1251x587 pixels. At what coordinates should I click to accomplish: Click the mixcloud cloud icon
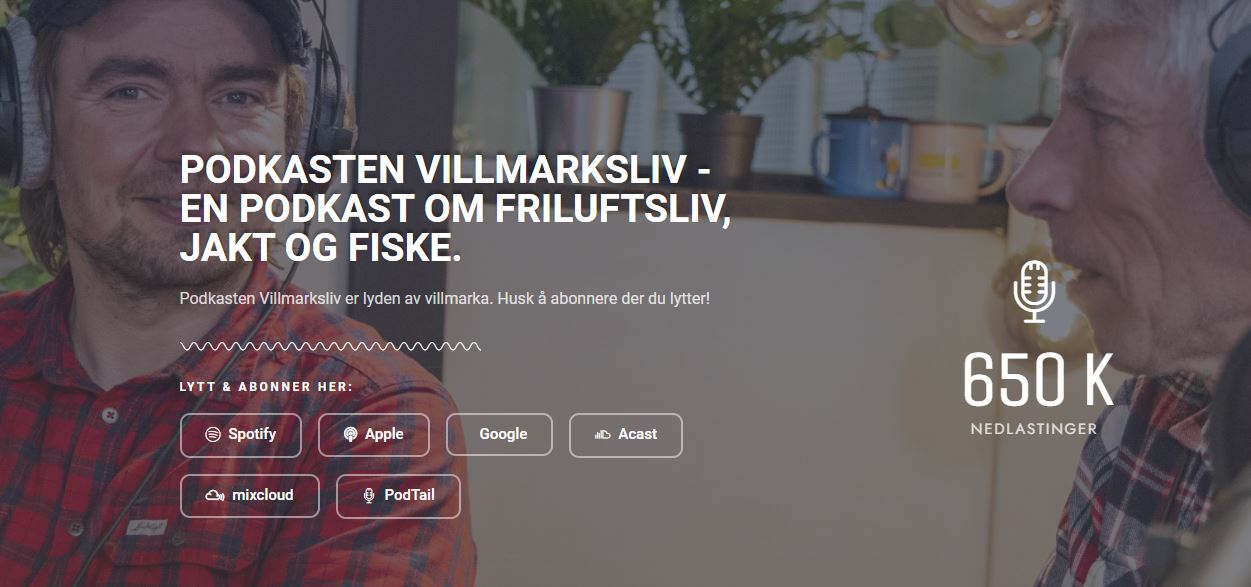click(214, 496)
